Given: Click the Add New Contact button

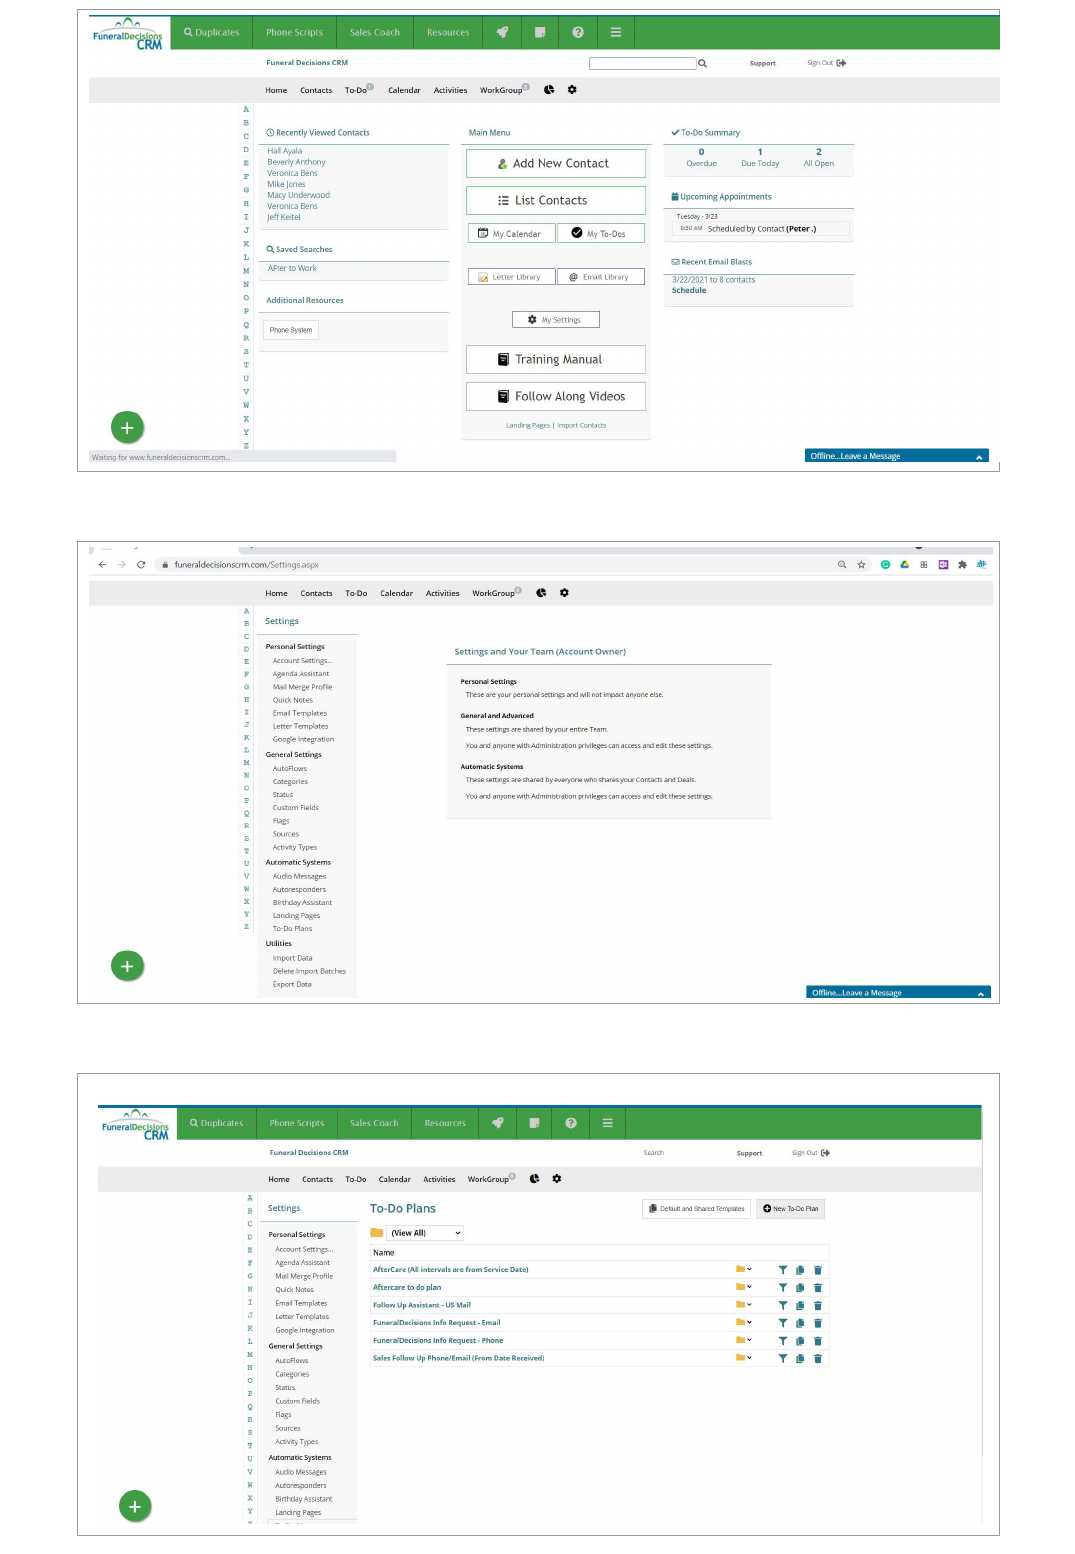Looking at the screenshot, I should pyautogui.click(x=556, y=164).
